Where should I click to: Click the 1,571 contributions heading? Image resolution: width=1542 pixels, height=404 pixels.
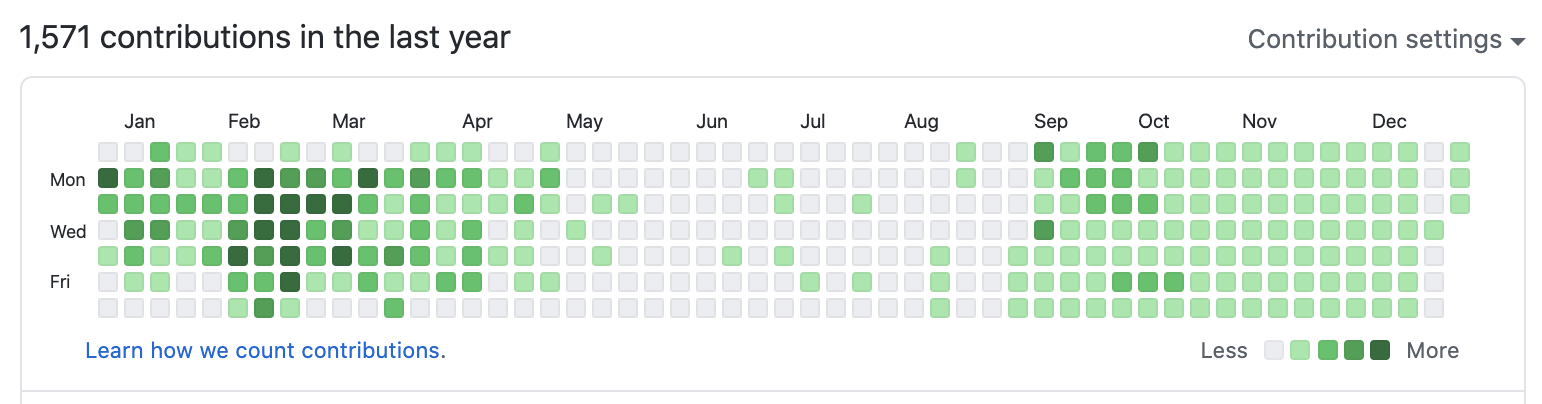click(x=265, y=38)
